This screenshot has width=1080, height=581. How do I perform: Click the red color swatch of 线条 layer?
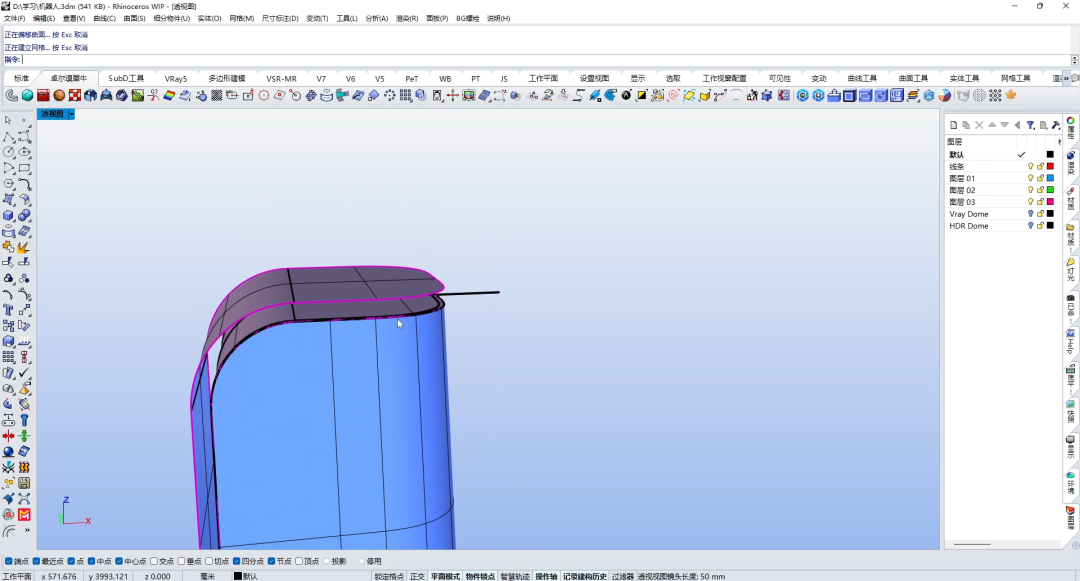pos(1050,167)
